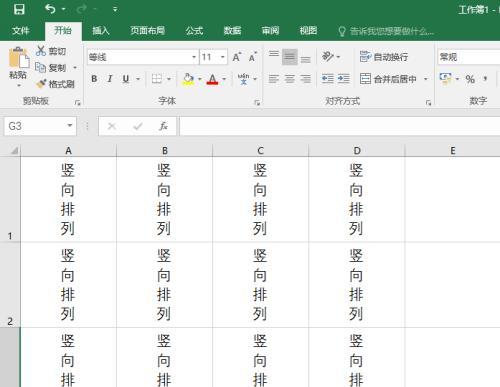Open the font size dropdown

tap(223, 57)
